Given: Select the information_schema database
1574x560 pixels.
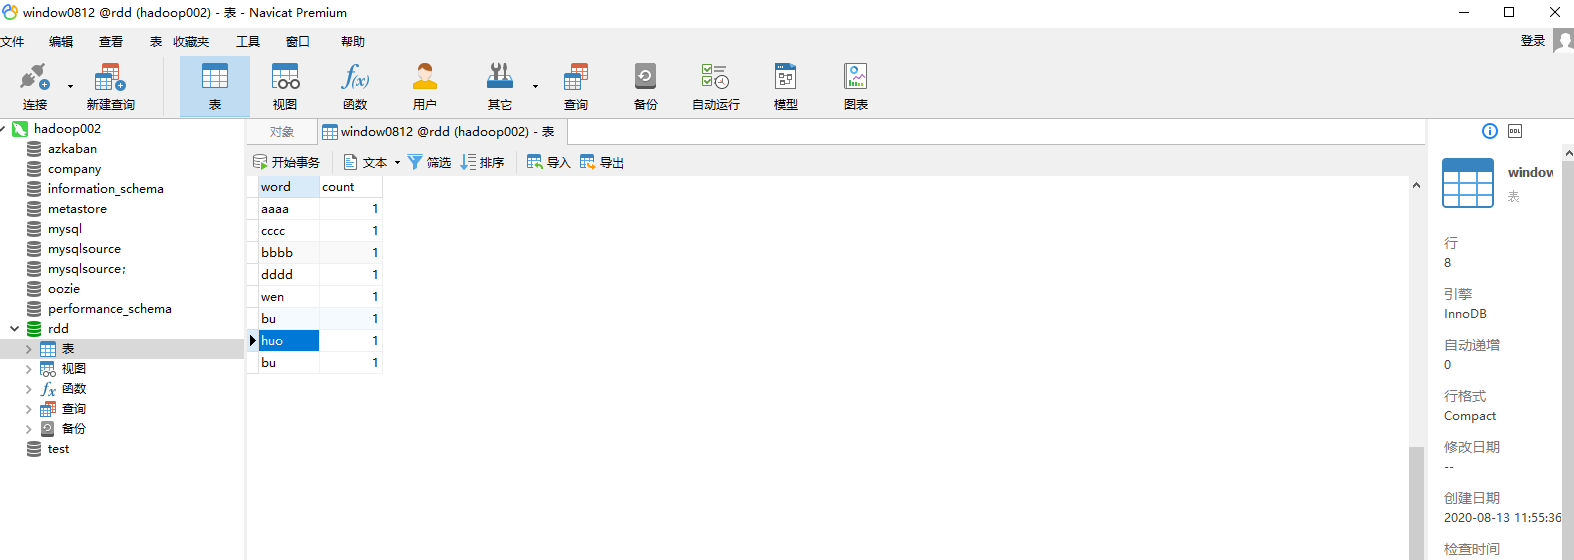Looking at the screenshot, I should point(105,189).
